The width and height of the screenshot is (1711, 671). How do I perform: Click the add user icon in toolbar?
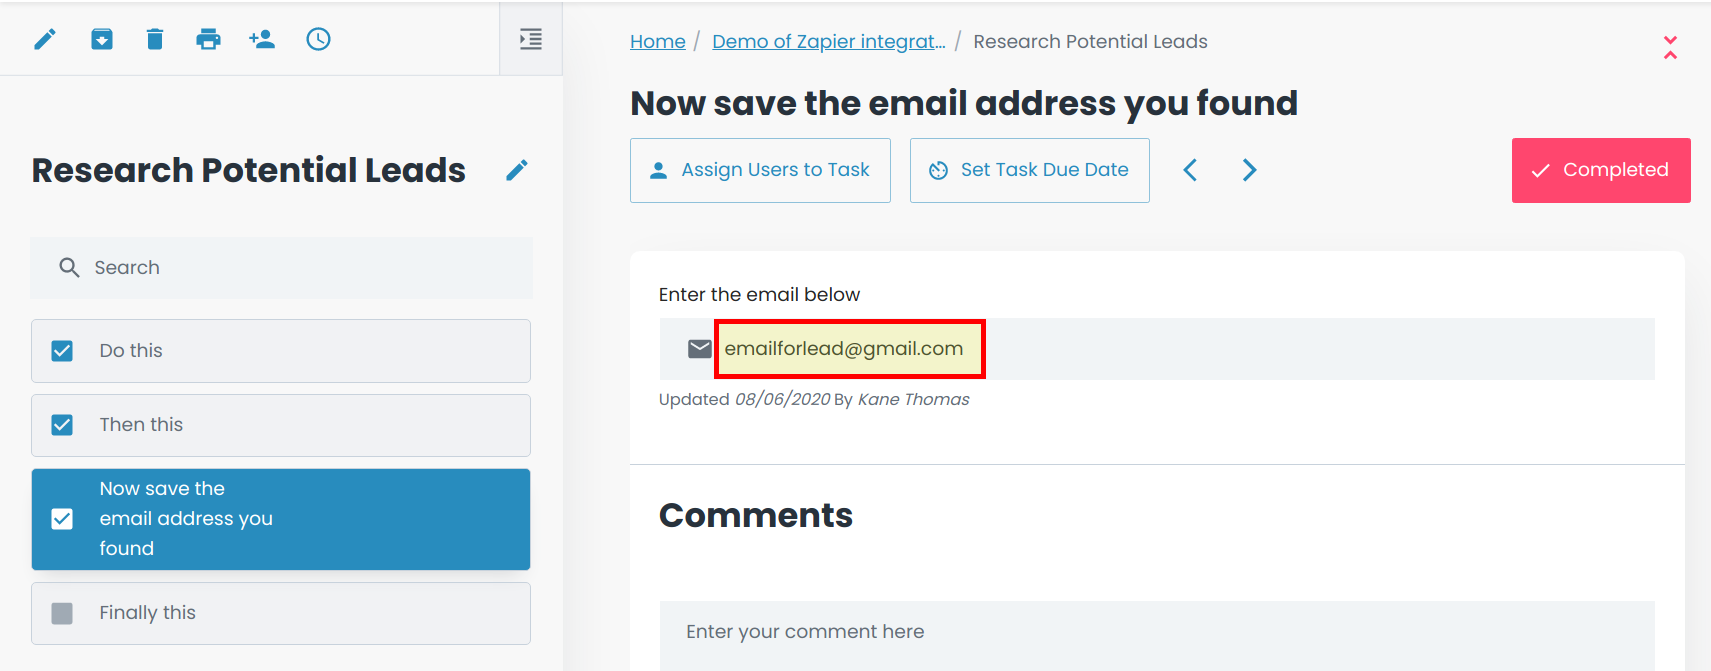pos(262,39)
